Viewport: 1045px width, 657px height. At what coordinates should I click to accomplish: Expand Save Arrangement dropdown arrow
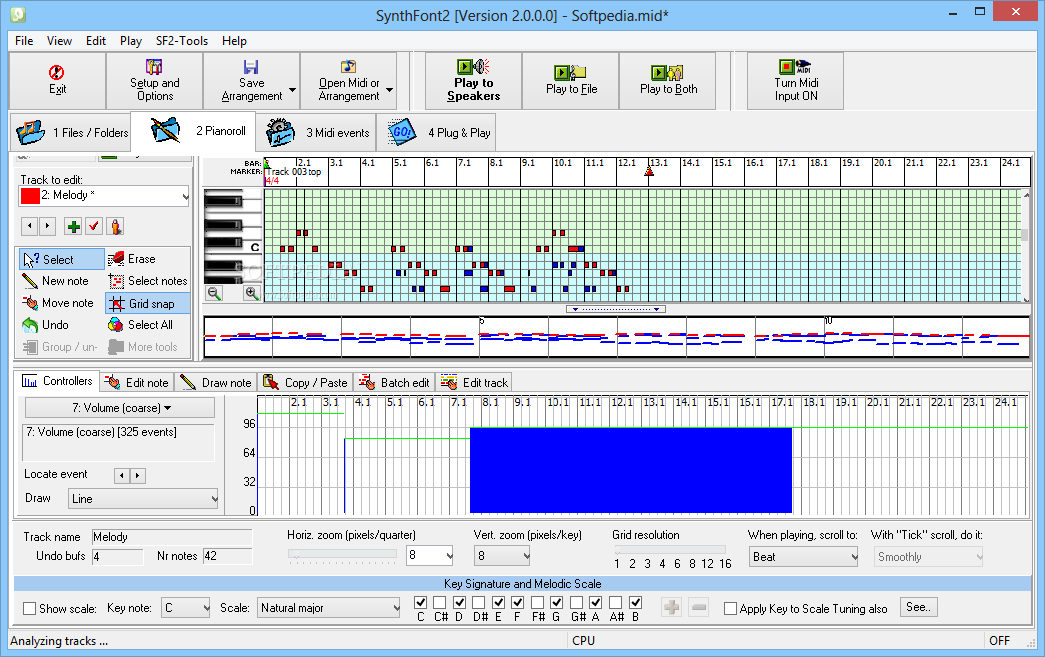[293, 90]
